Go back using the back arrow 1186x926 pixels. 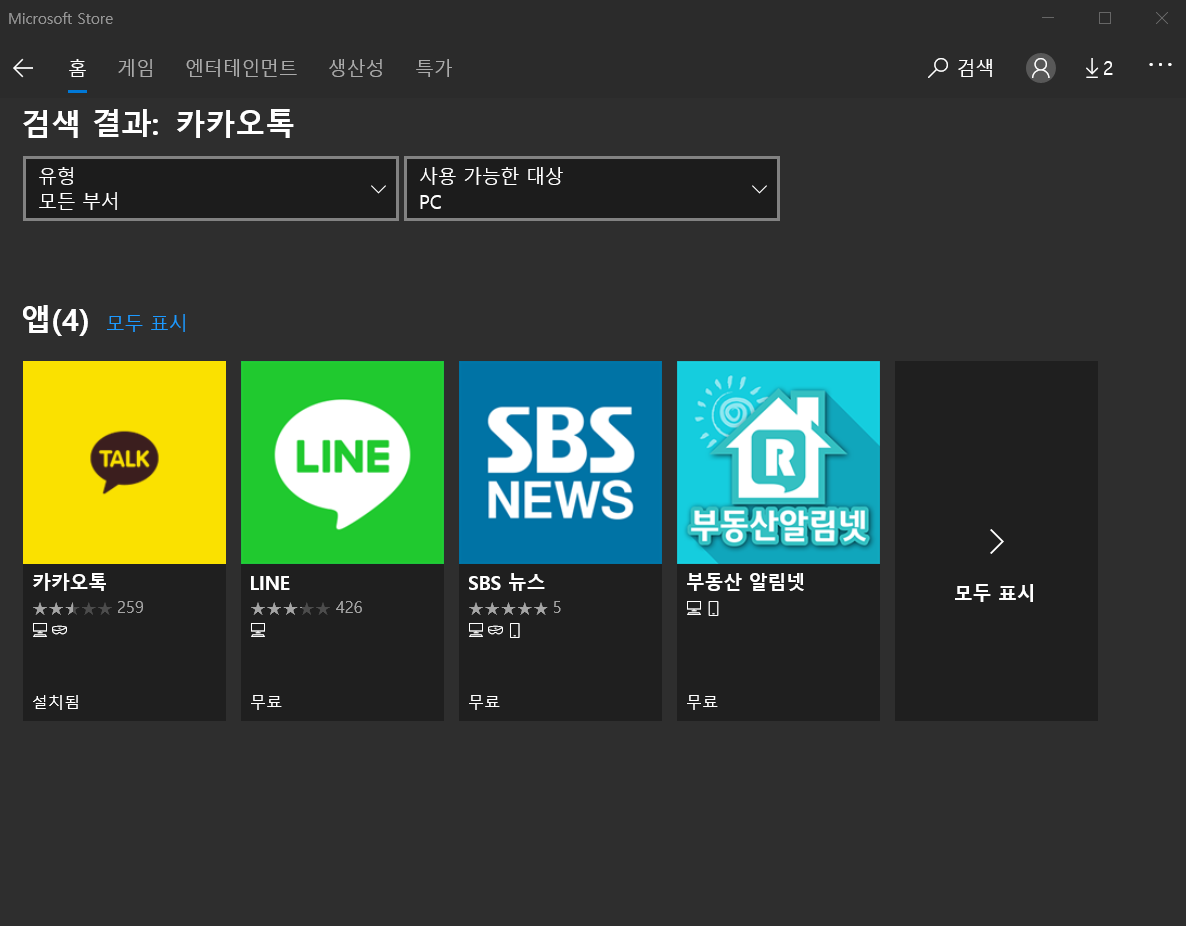(x=23, y=68)
